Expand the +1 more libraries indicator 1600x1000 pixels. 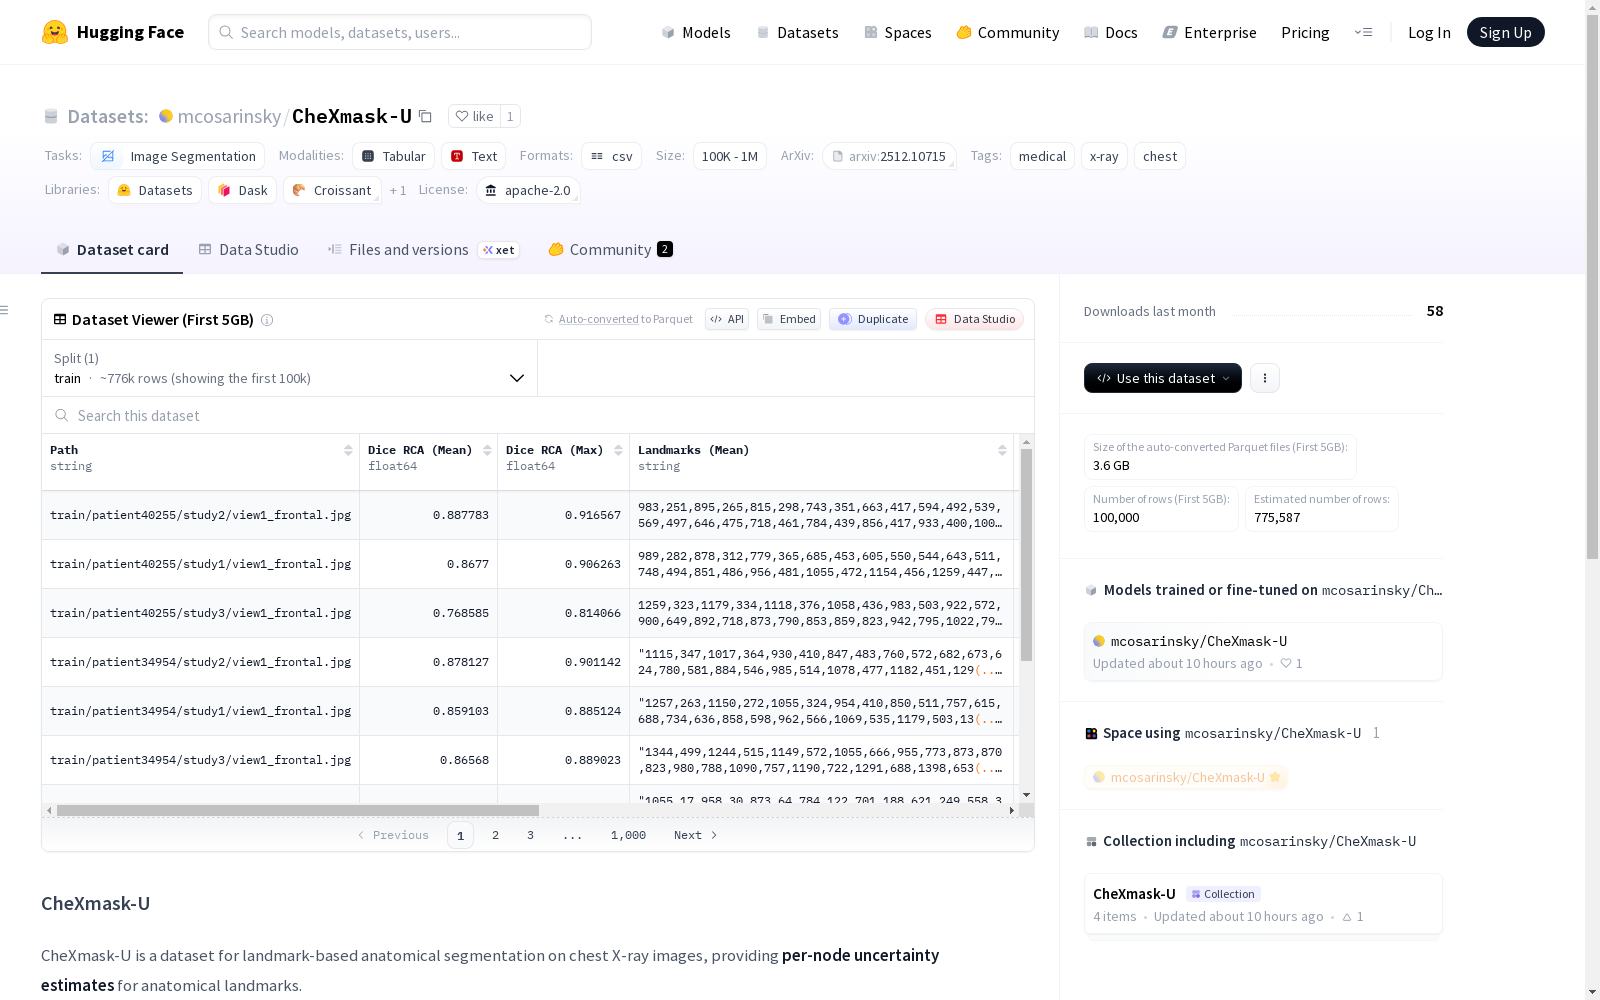(x=398, y=190)
